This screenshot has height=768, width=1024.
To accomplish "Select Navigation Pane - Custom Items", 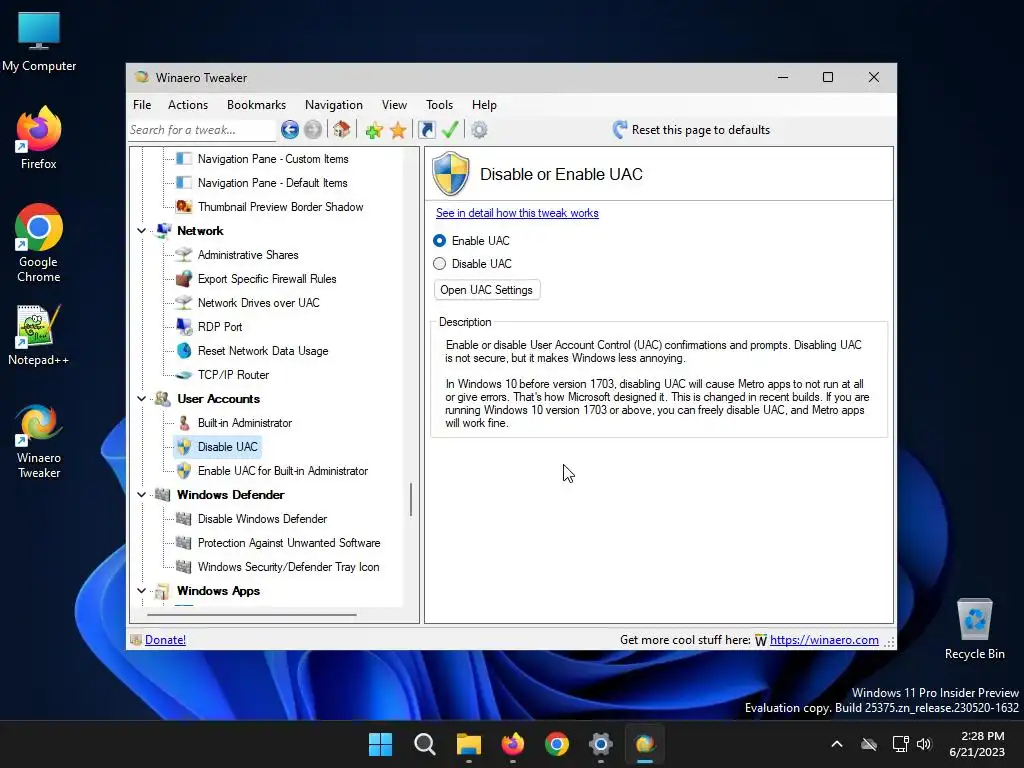I will pos(273,159).
